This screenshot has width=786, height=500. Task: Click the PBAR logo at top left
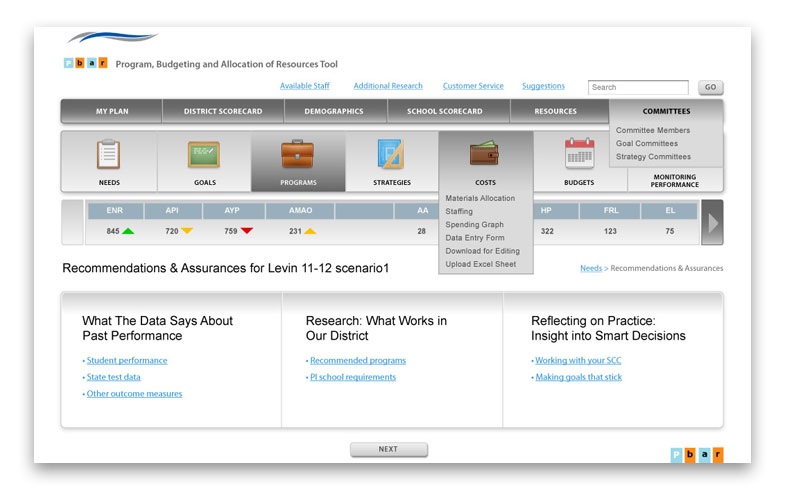(x=85, y=63)
